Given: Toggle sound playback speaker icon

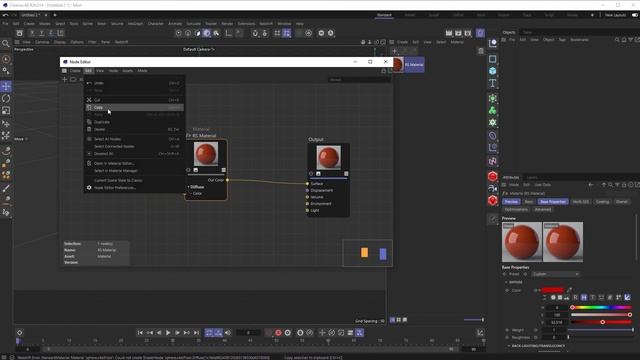Looking at the screenshot, I should click(x=228, y=333).
